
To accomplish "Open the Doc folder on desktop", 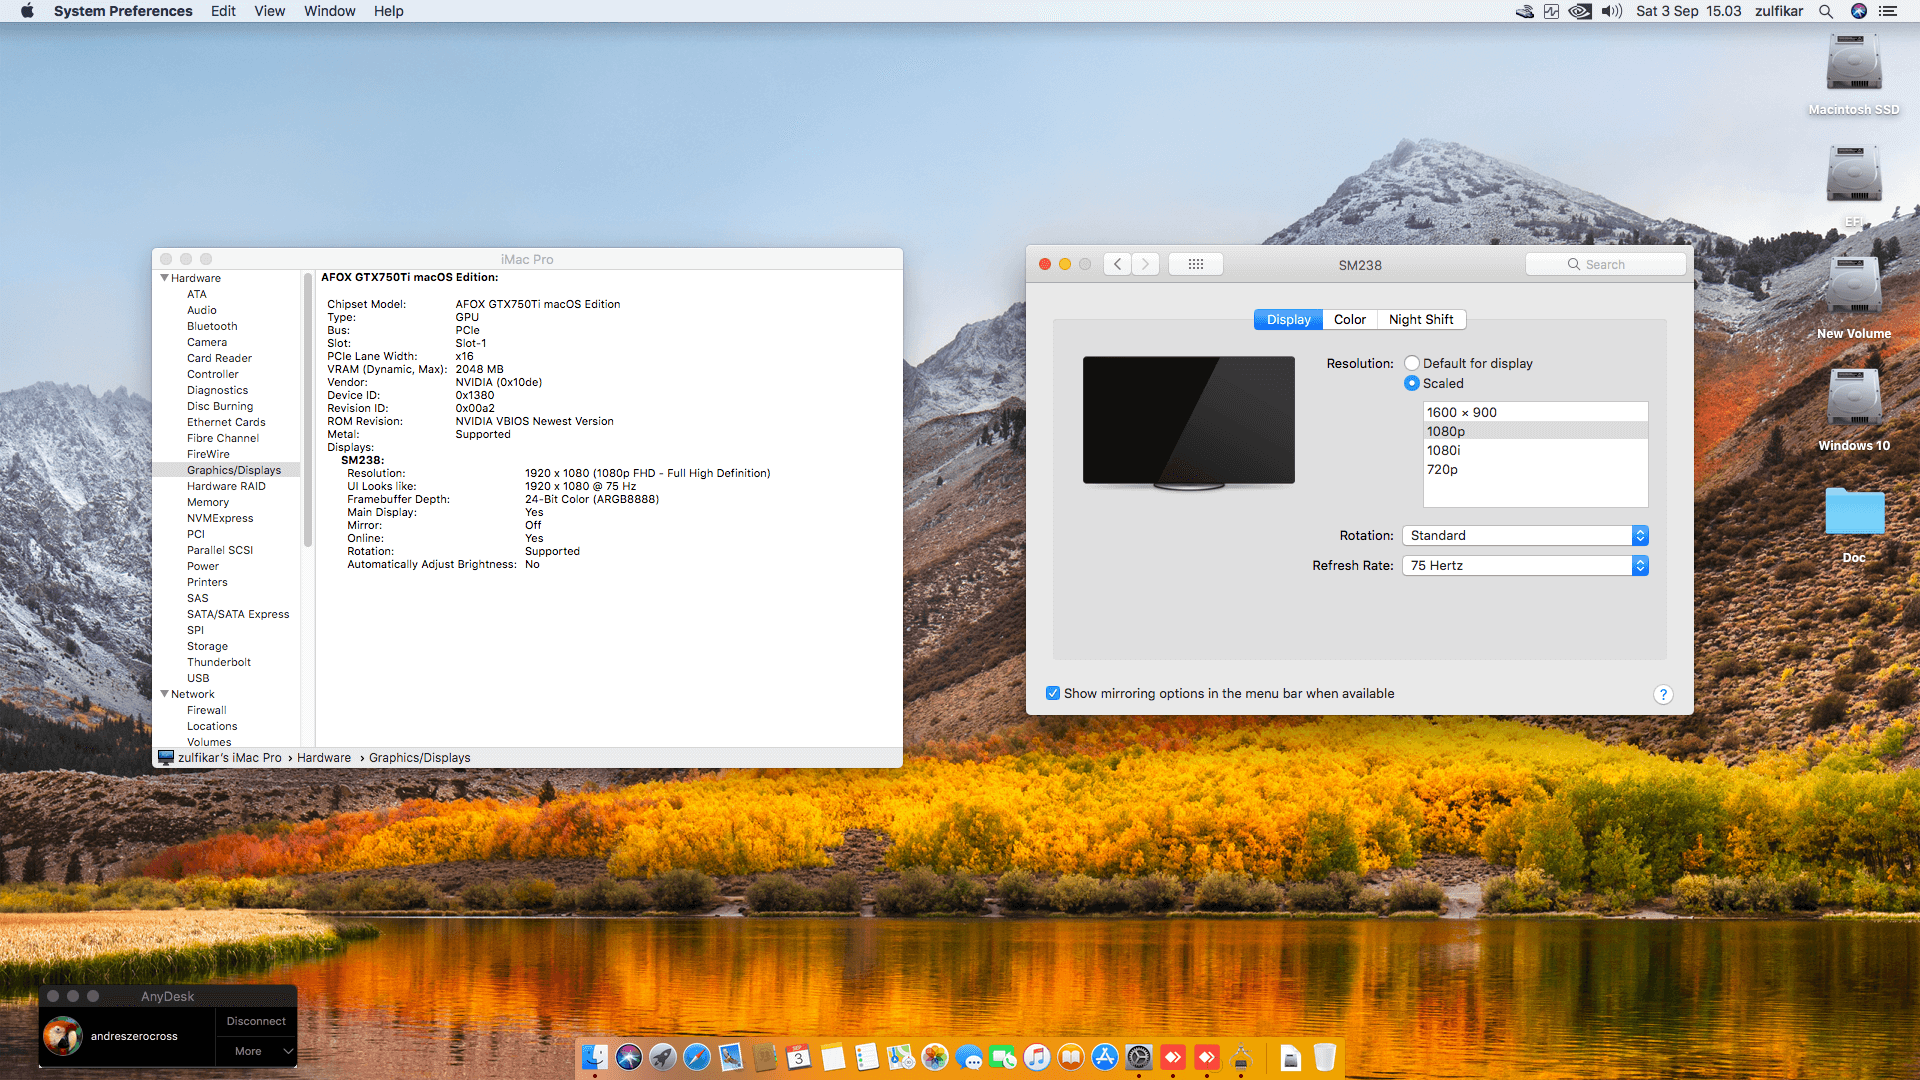I will (1854, 513).
